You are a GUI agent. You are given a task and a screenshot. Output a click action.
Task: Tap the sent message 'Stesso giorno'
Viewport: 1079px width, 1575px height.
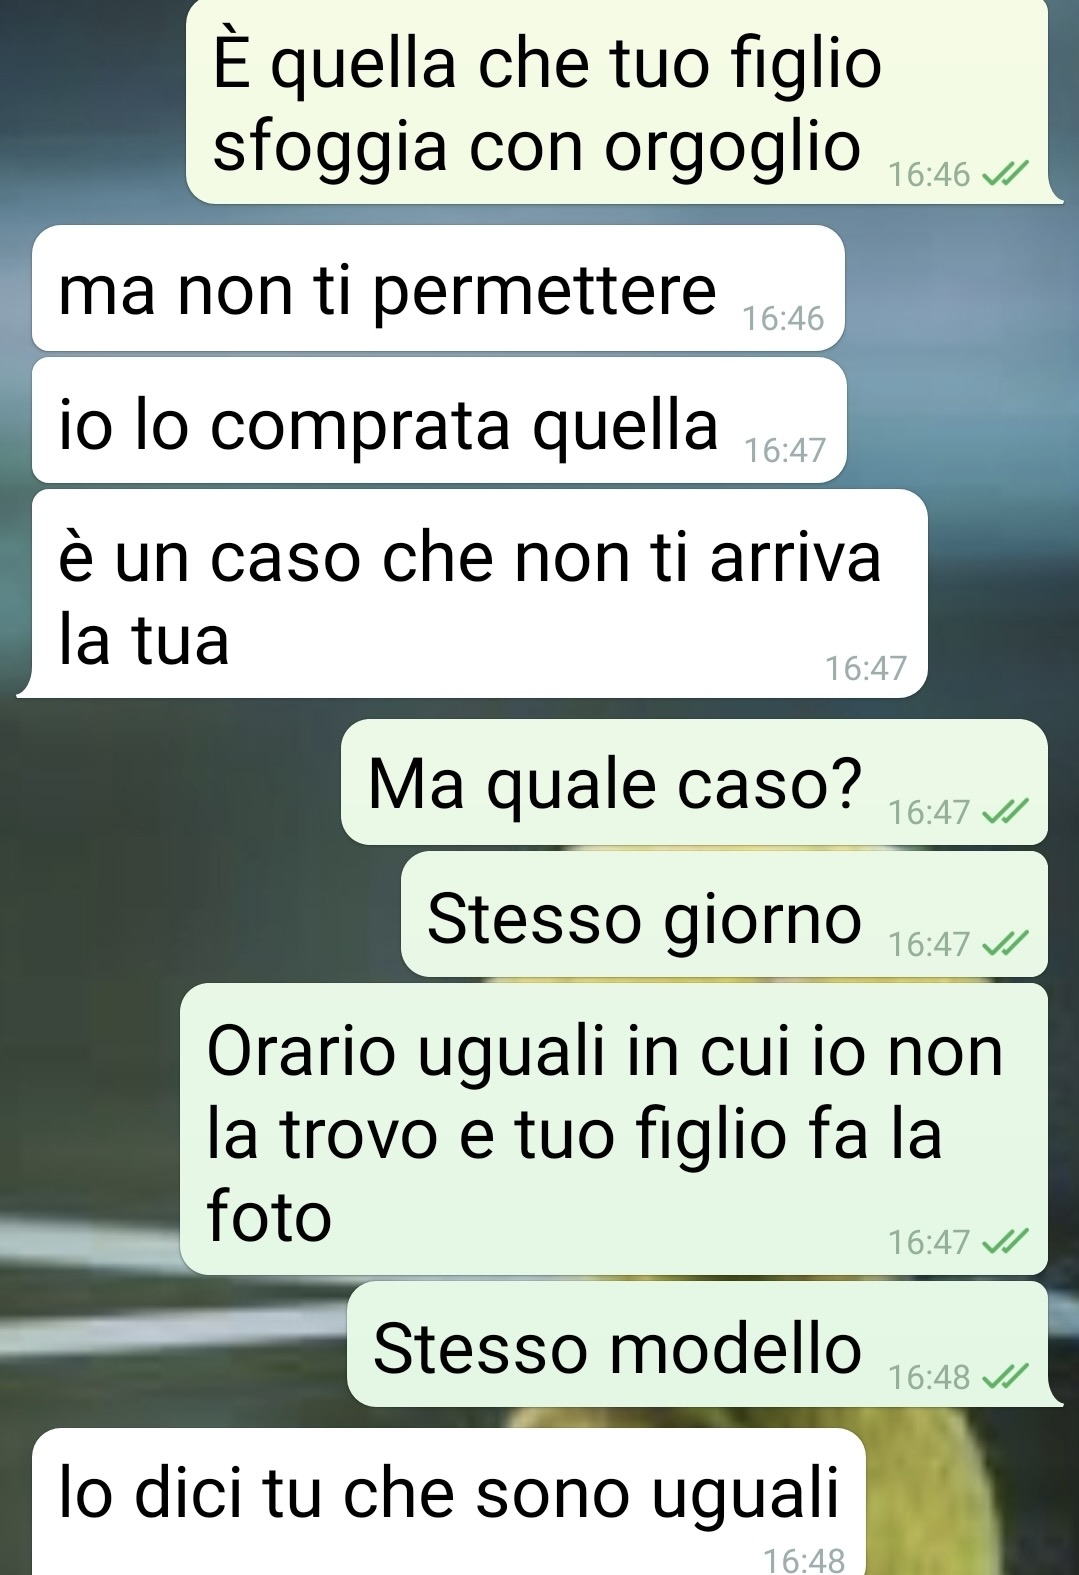pos(724,914)
